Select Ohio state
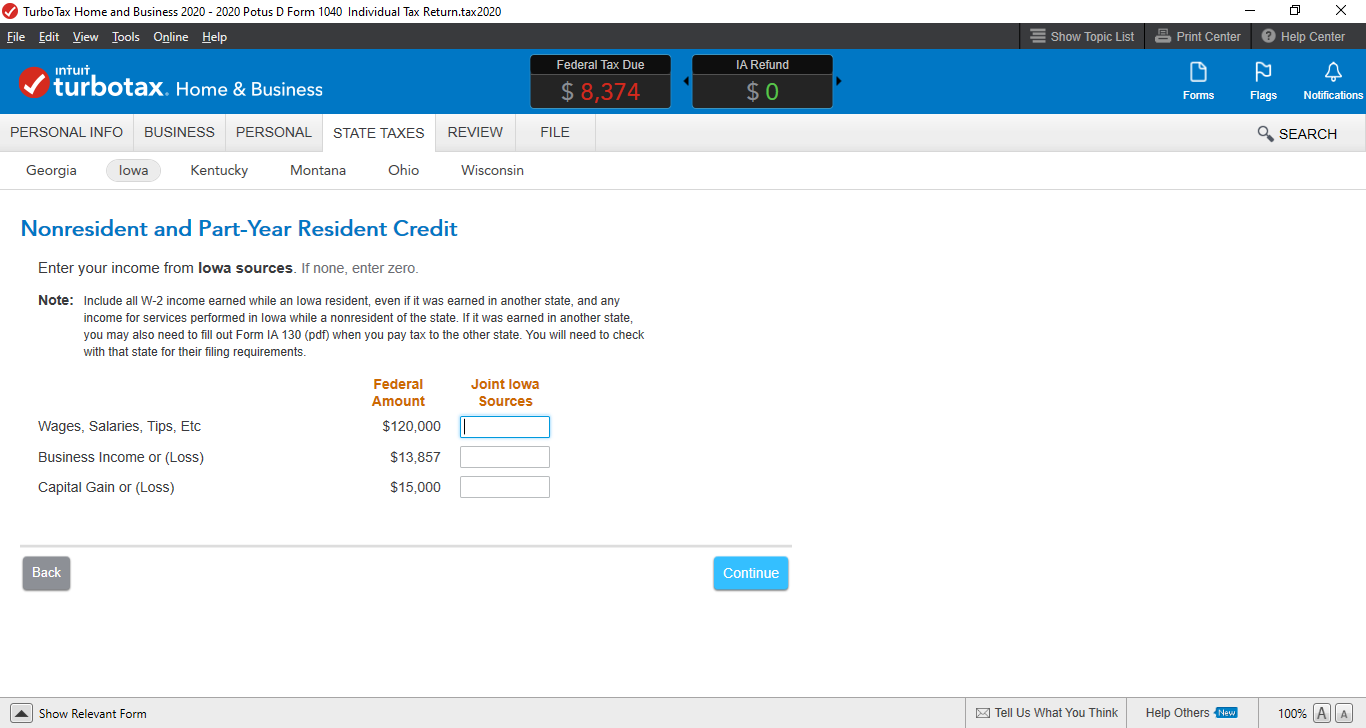 click(x=404, y=170)
